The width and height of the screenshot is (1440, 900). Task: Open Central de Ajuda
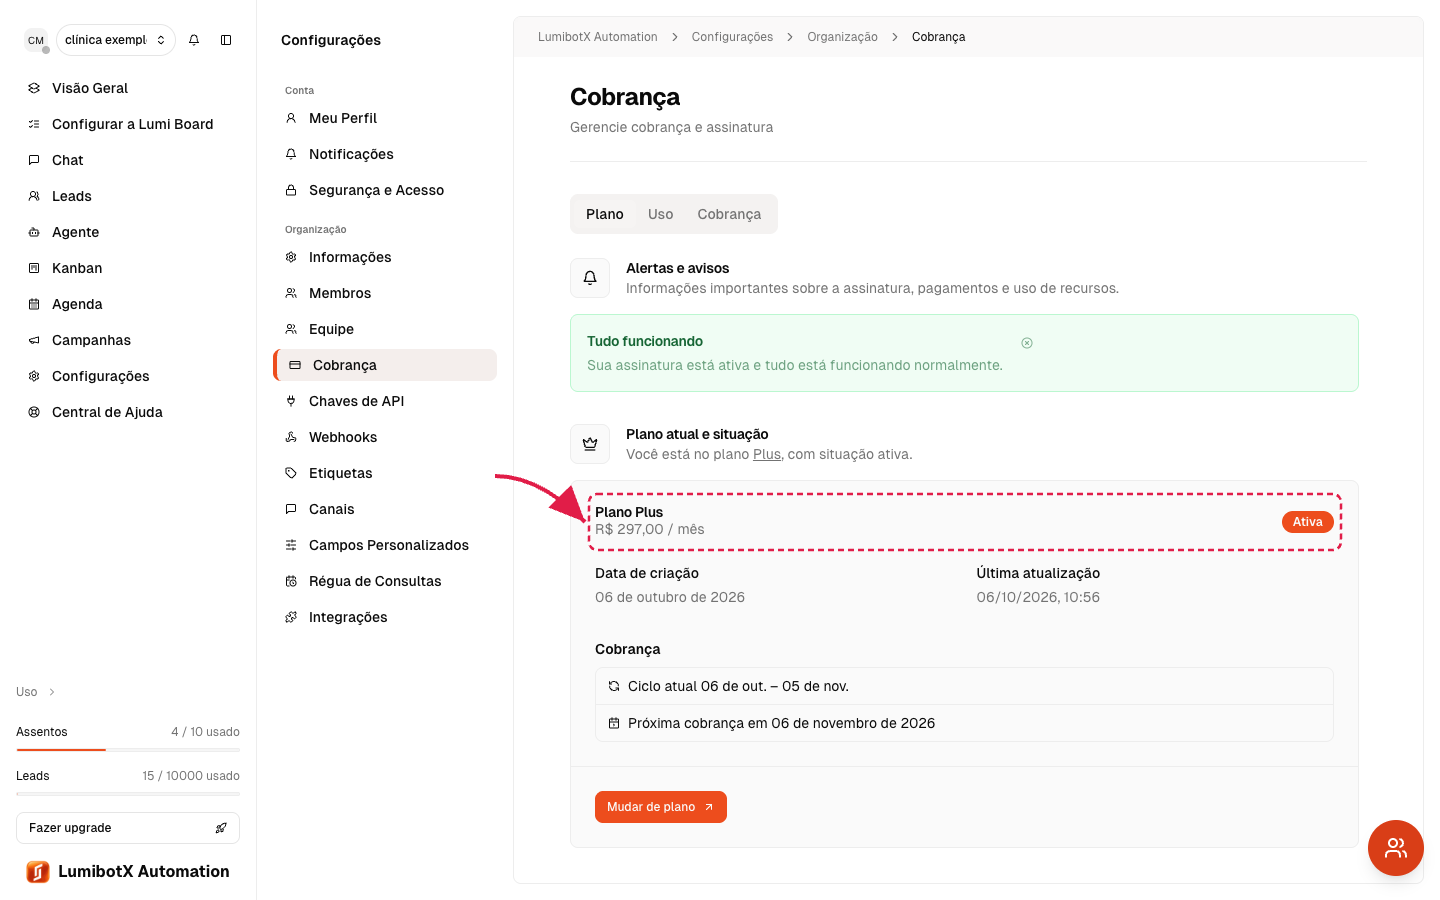click(128, 412)
